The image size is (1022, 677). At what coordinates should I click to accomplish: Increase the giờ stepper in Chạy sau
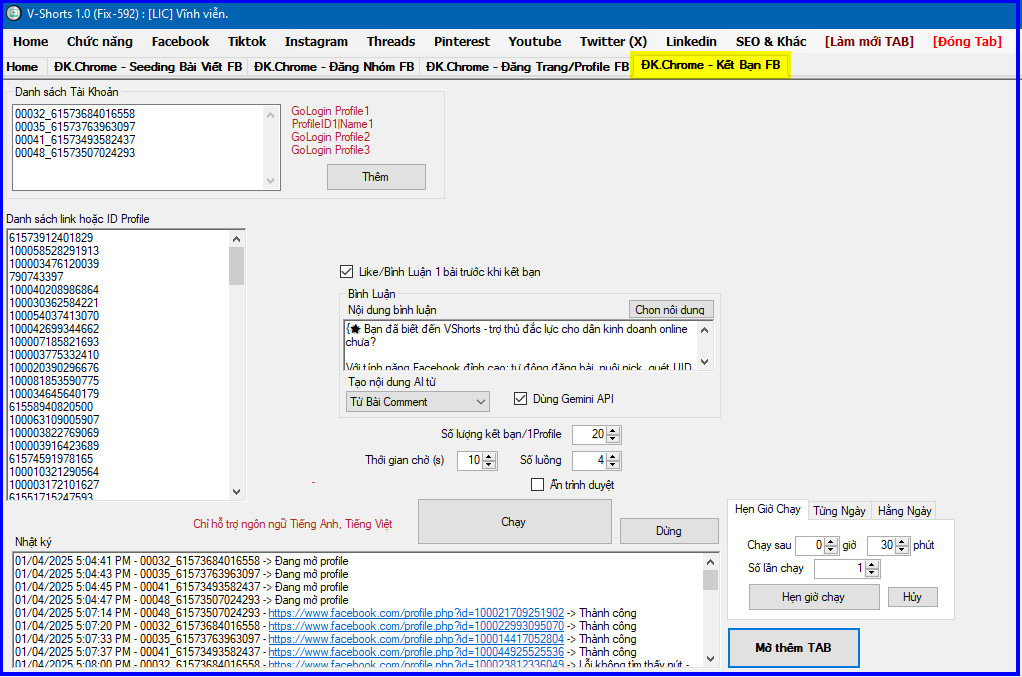[x=830, y=541]
